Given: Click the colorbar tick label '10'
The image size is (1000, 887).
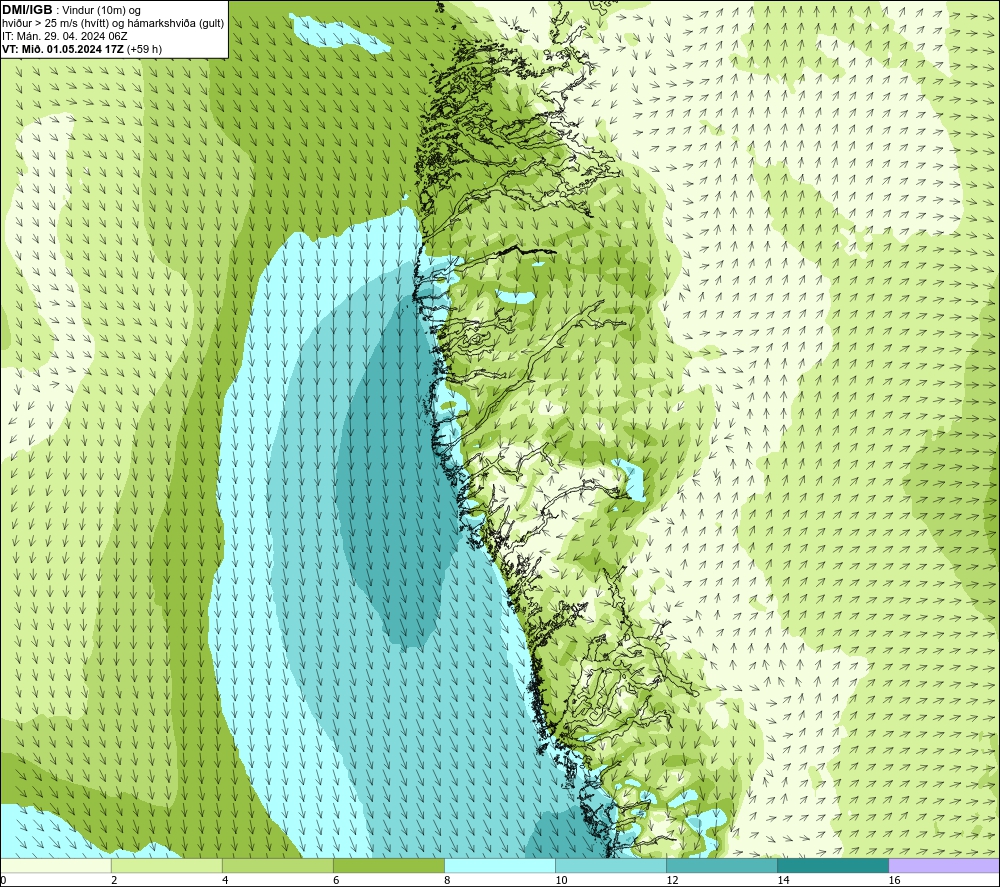Looking at the screenshot, I should [x=561, y=880].
